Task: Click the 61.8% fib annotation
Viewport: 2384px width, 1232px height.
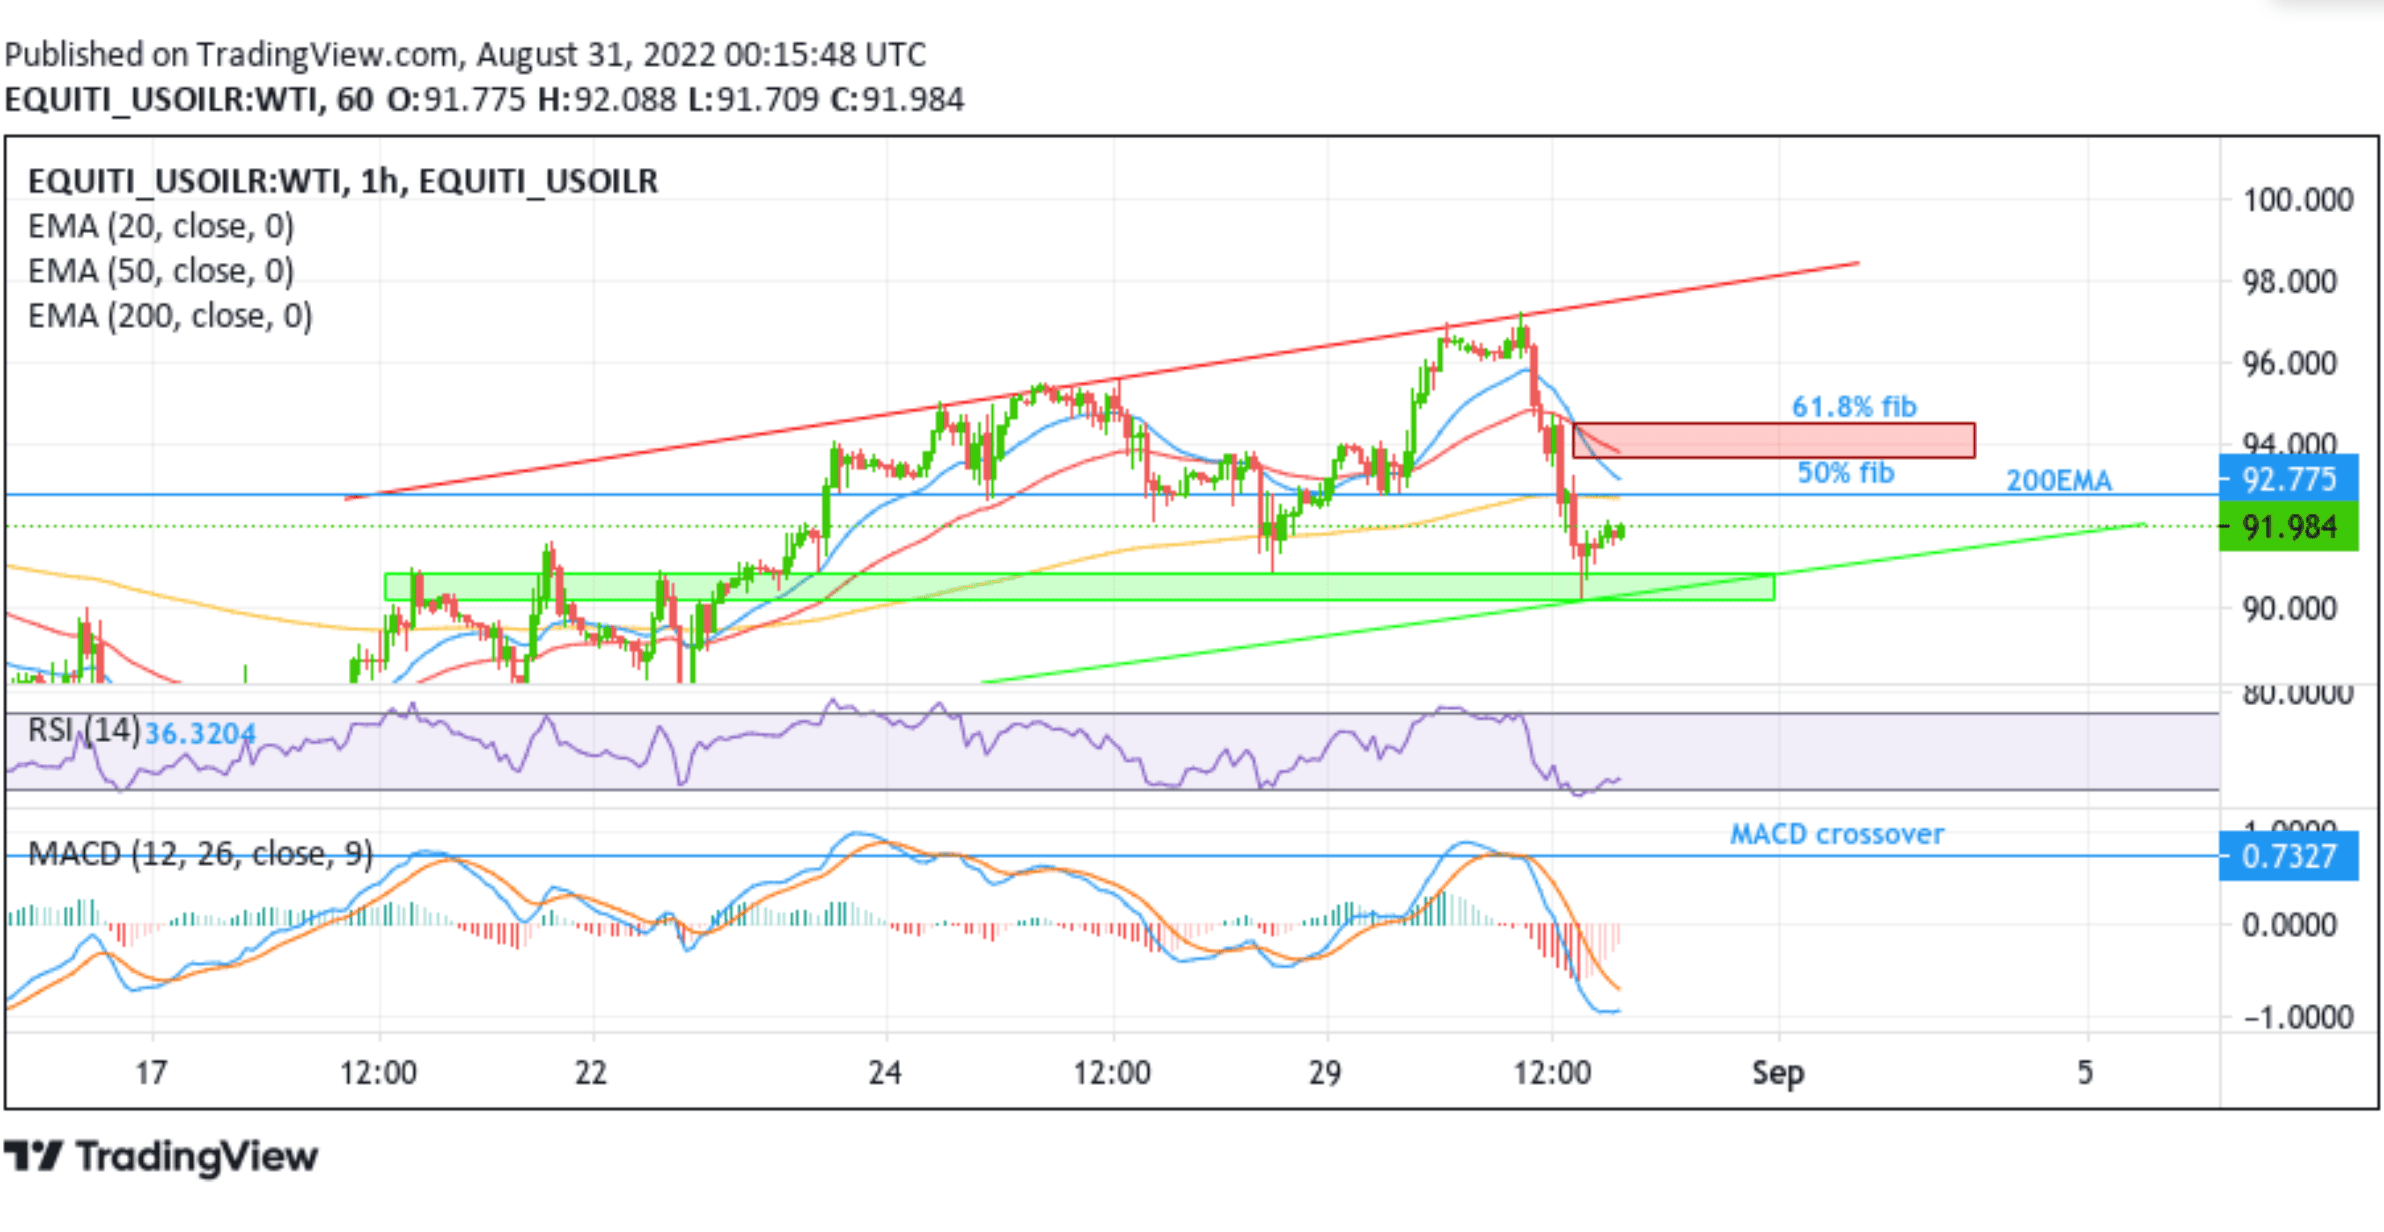Action: (1854, 407)
